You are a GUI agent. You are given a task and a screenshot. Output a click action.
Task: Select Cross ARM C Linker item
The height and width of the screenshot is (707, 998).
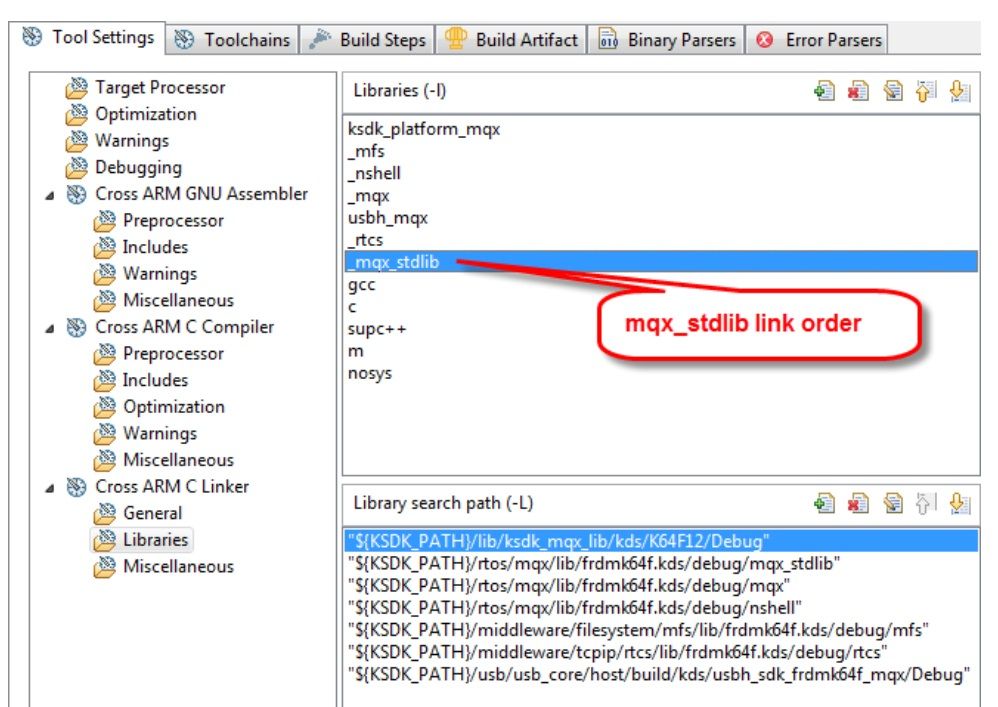pyautogui.click(x=157, y=487)
